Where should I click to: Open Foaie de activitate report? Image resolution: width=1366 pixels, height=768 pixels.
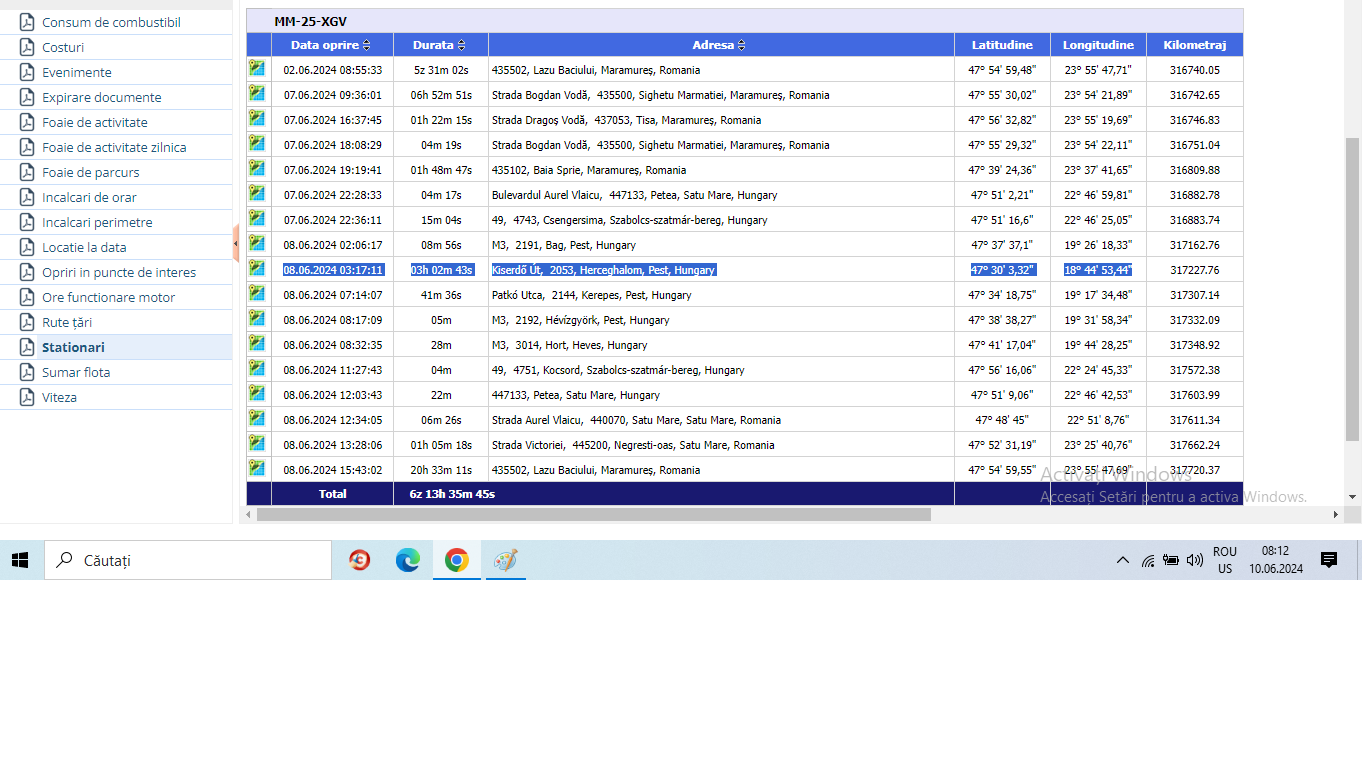95,122
